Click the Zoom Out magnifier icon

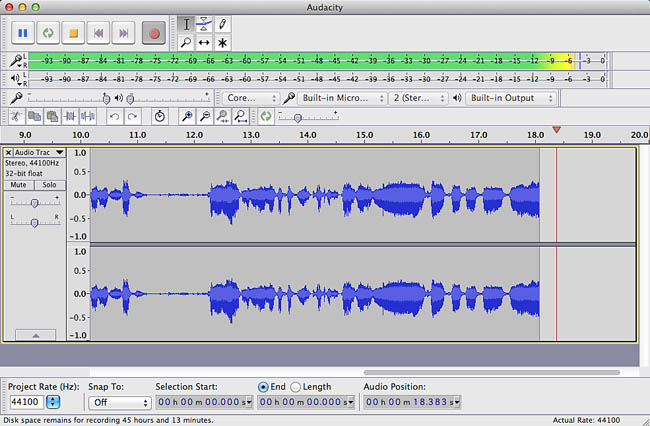(x=205, y=116)
